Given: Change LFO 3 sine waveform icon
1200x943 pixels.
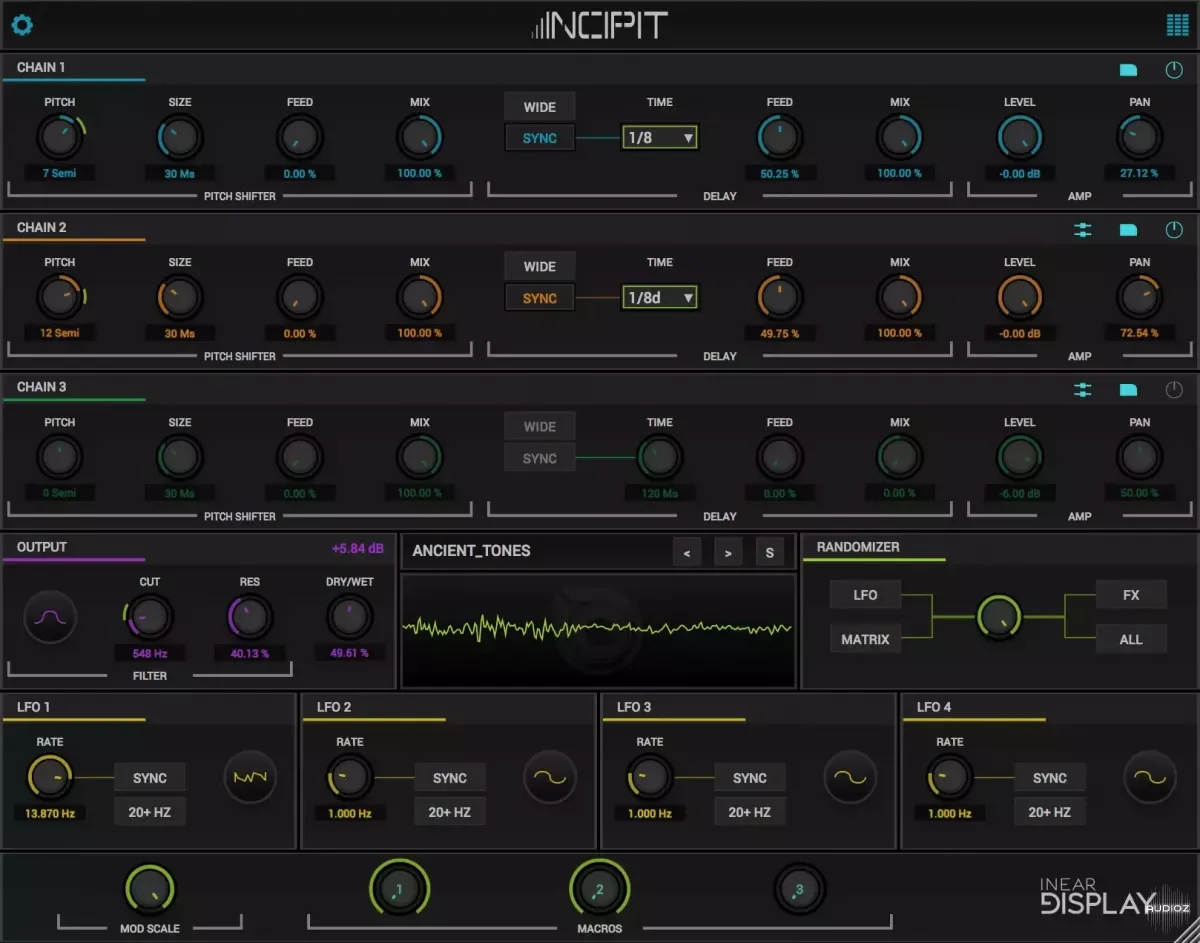Looking at the screenshot, I should pyautogui.click(x=850, y=778).
